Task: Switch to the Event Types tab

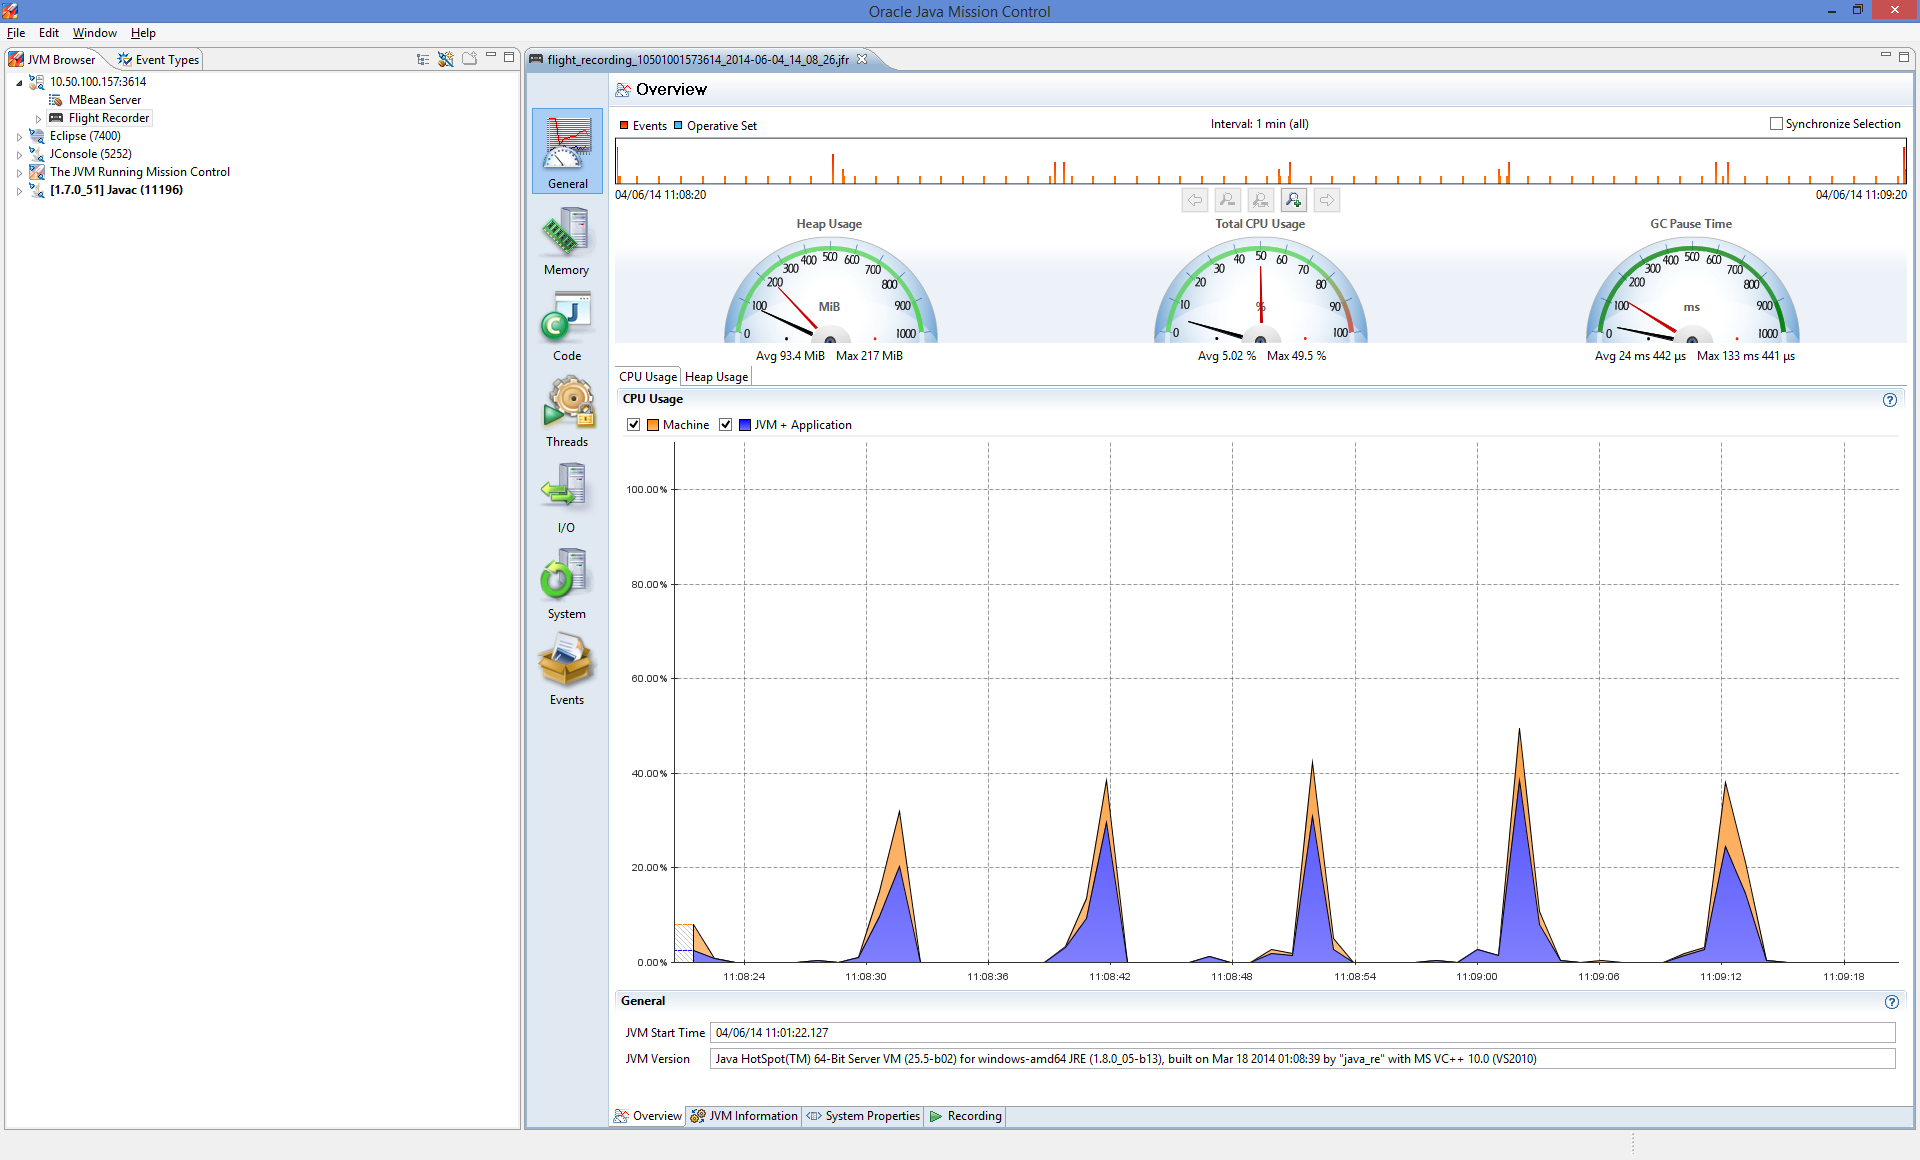Action: (x=159, y=60)
